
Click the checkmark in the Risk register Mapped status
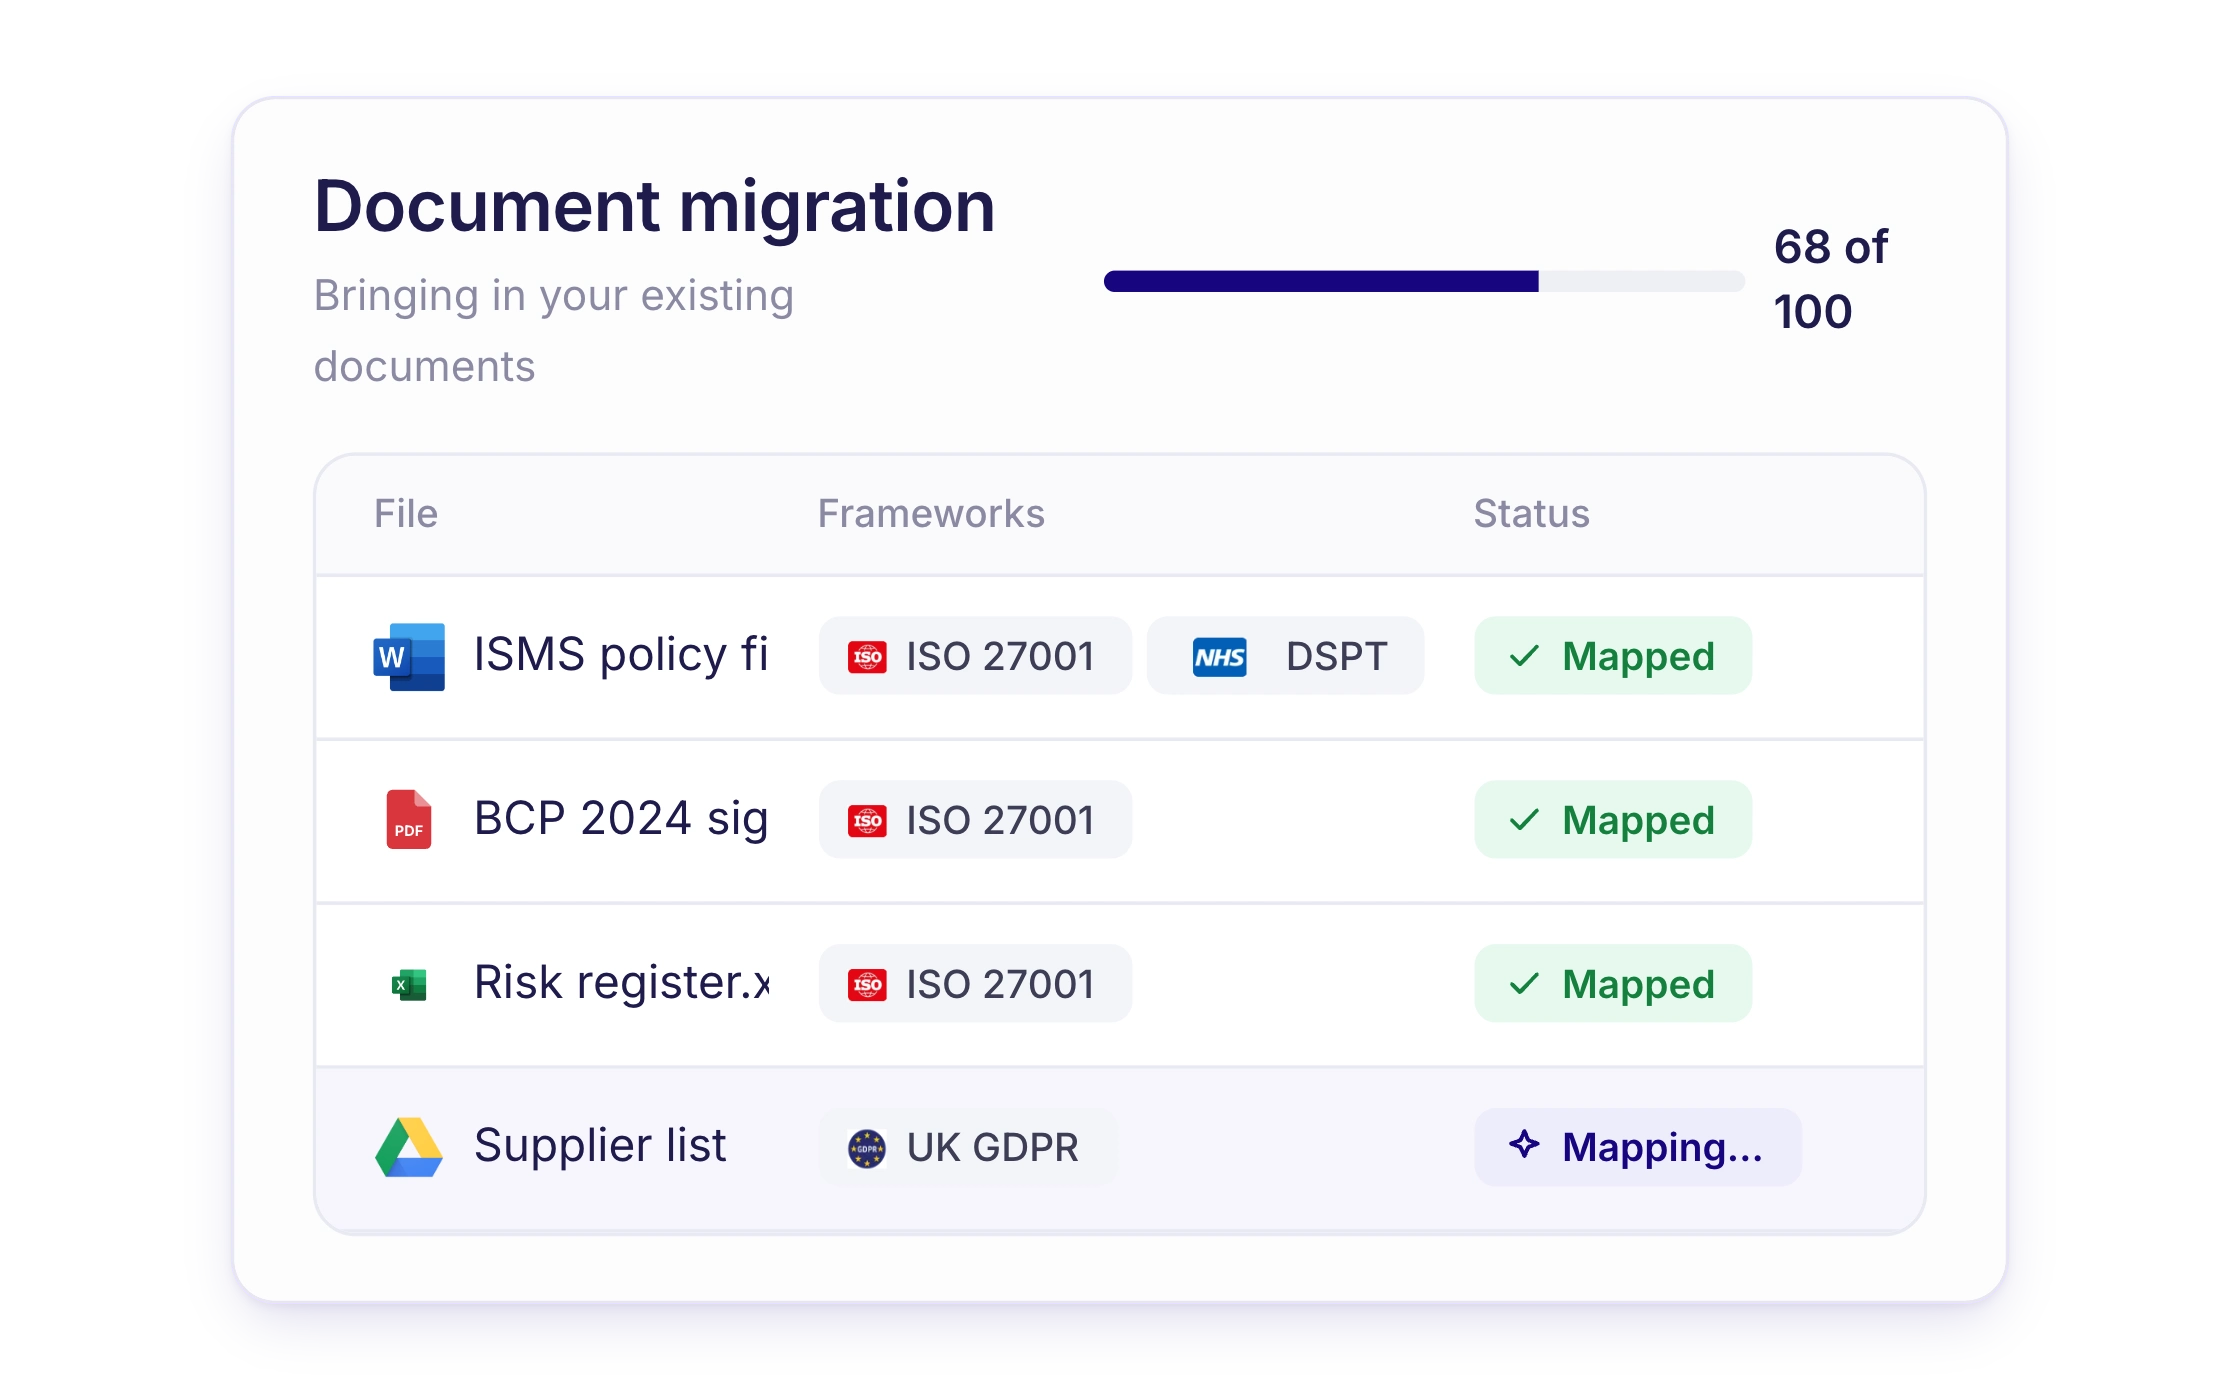pos(1524,984)
